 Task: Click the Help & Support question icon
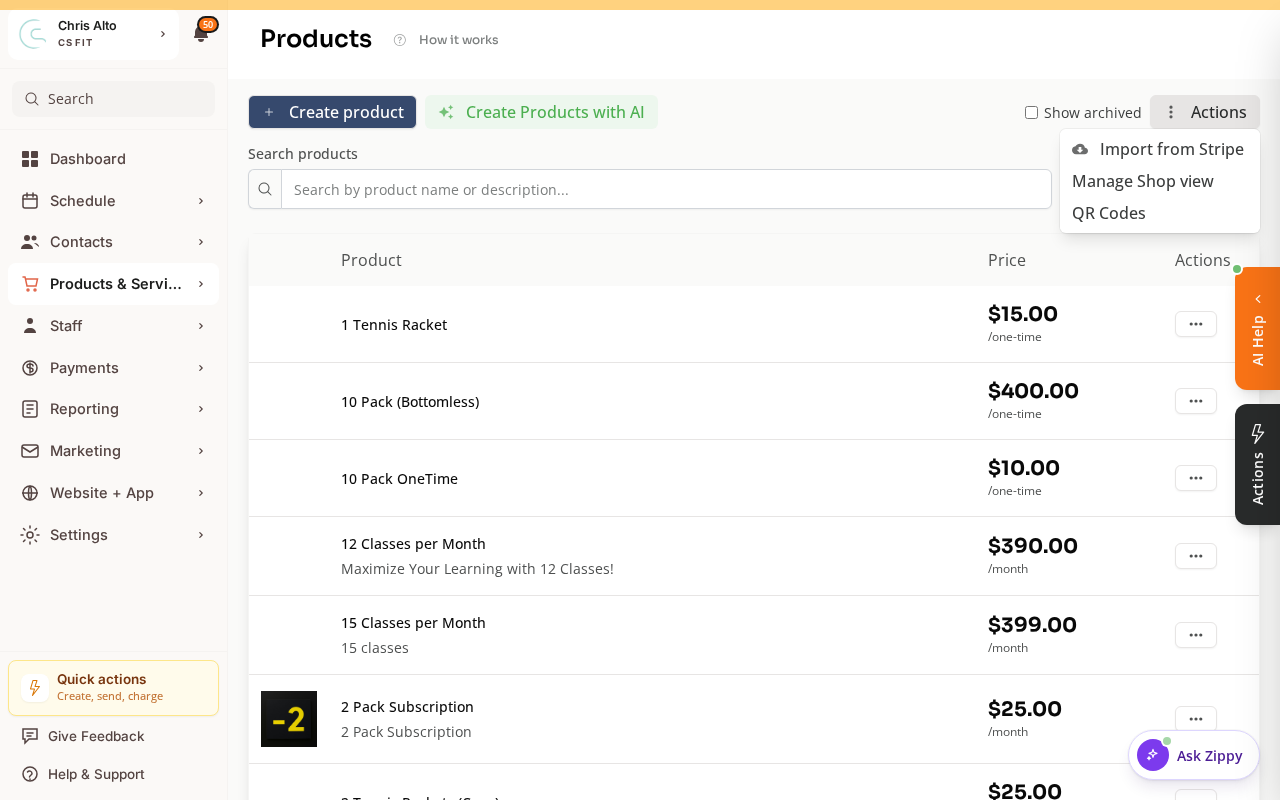(30, 774)
